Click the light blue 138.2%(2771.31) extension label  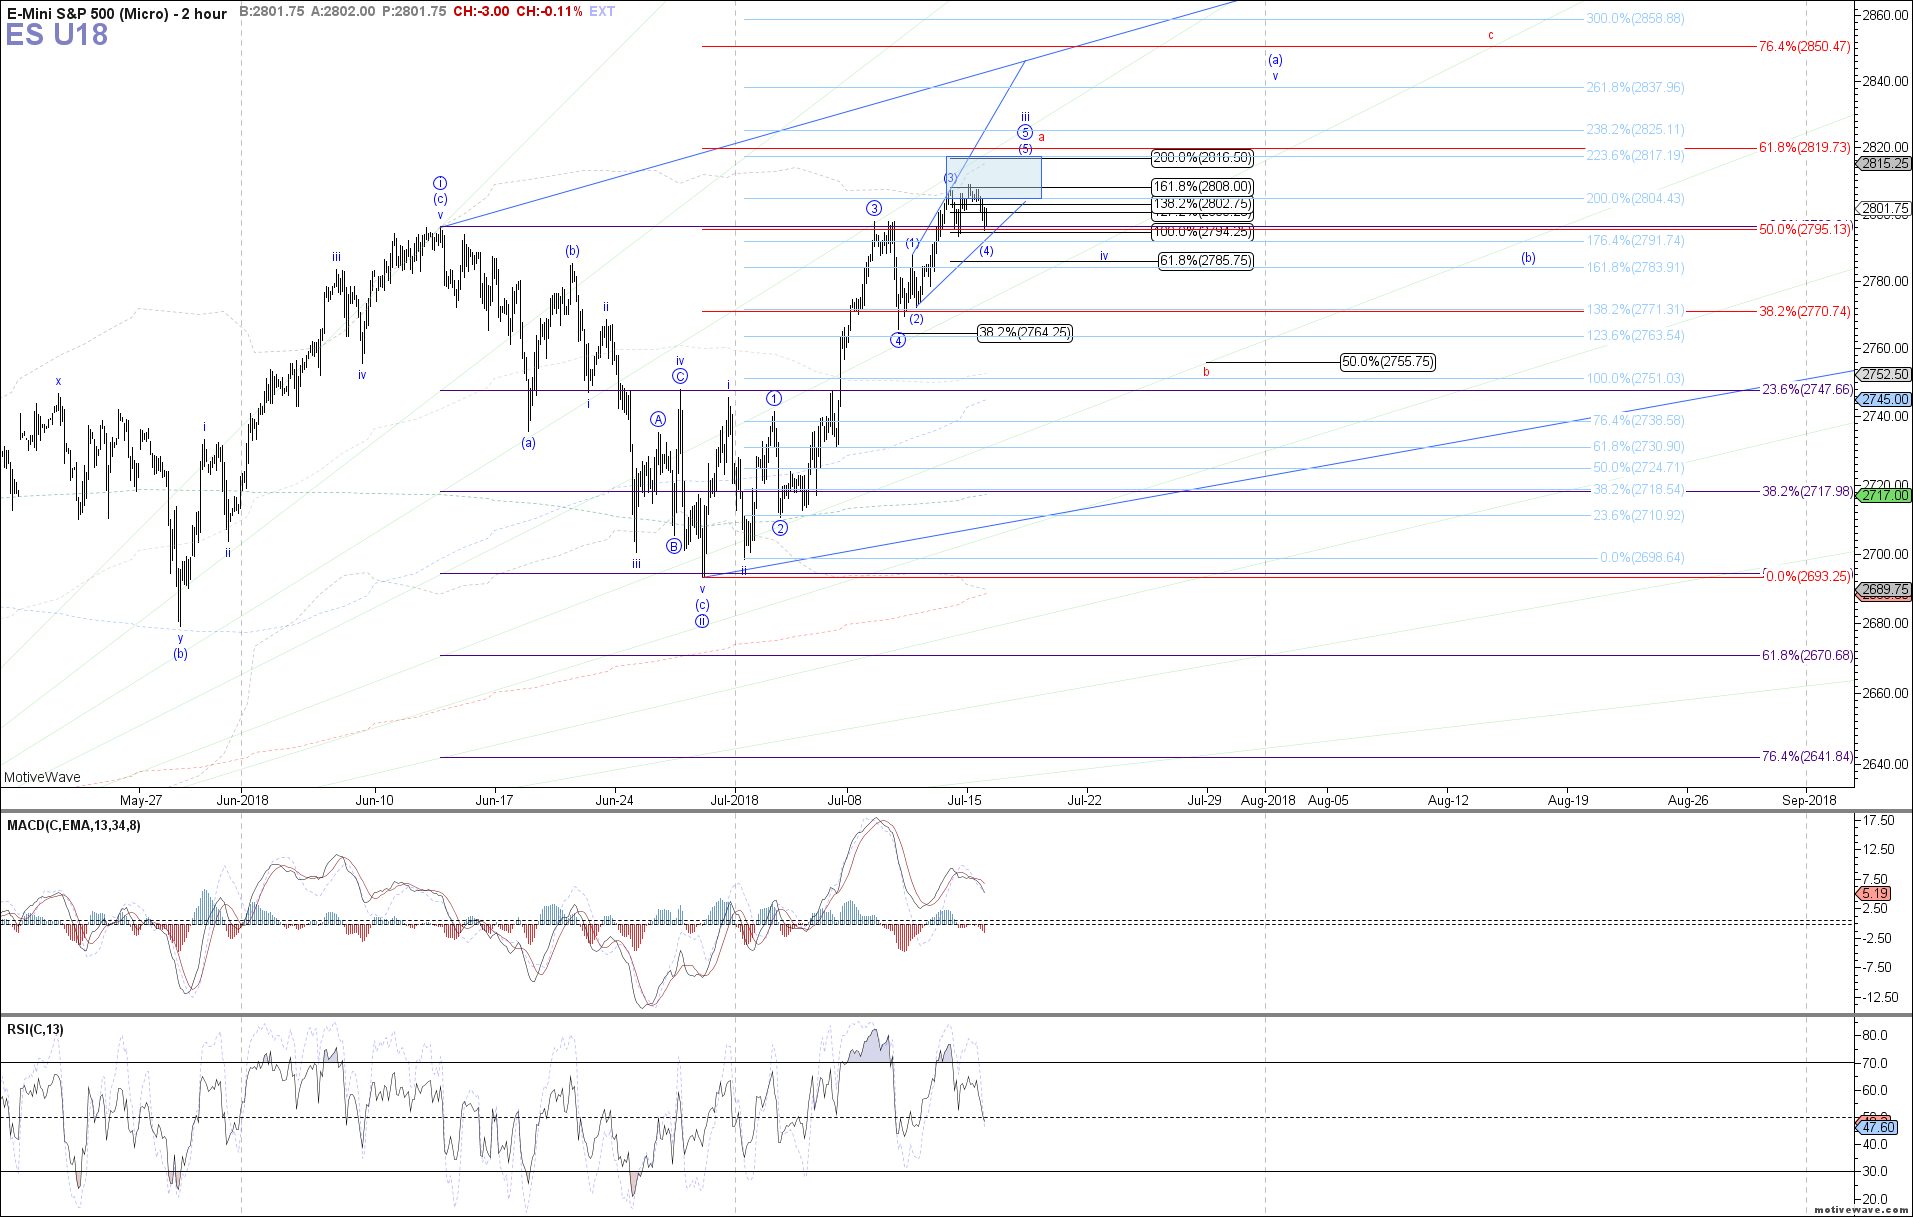(x=1635, y=310)
